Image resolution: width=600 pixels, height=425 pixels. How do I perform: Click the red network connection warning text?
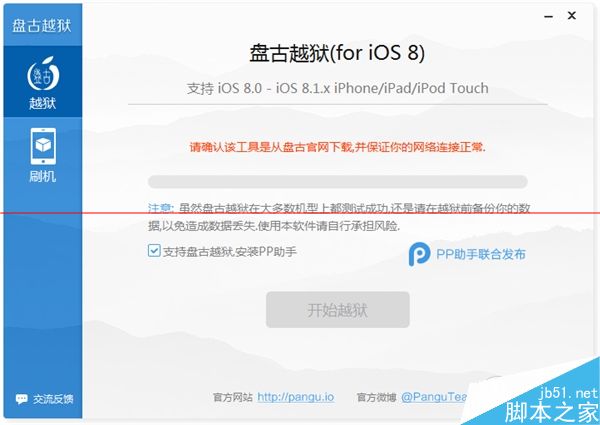click(338, 147)
